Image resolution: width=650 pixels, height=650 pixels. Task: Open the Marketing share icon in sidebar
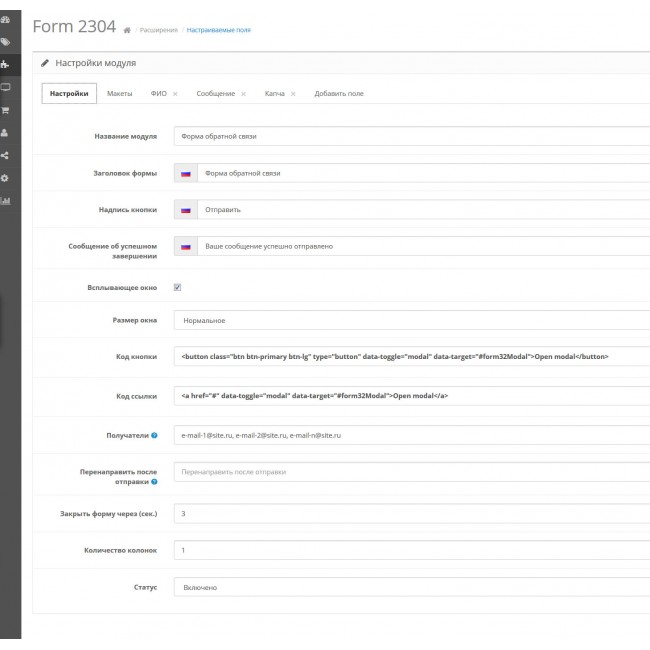click(6, 155)
